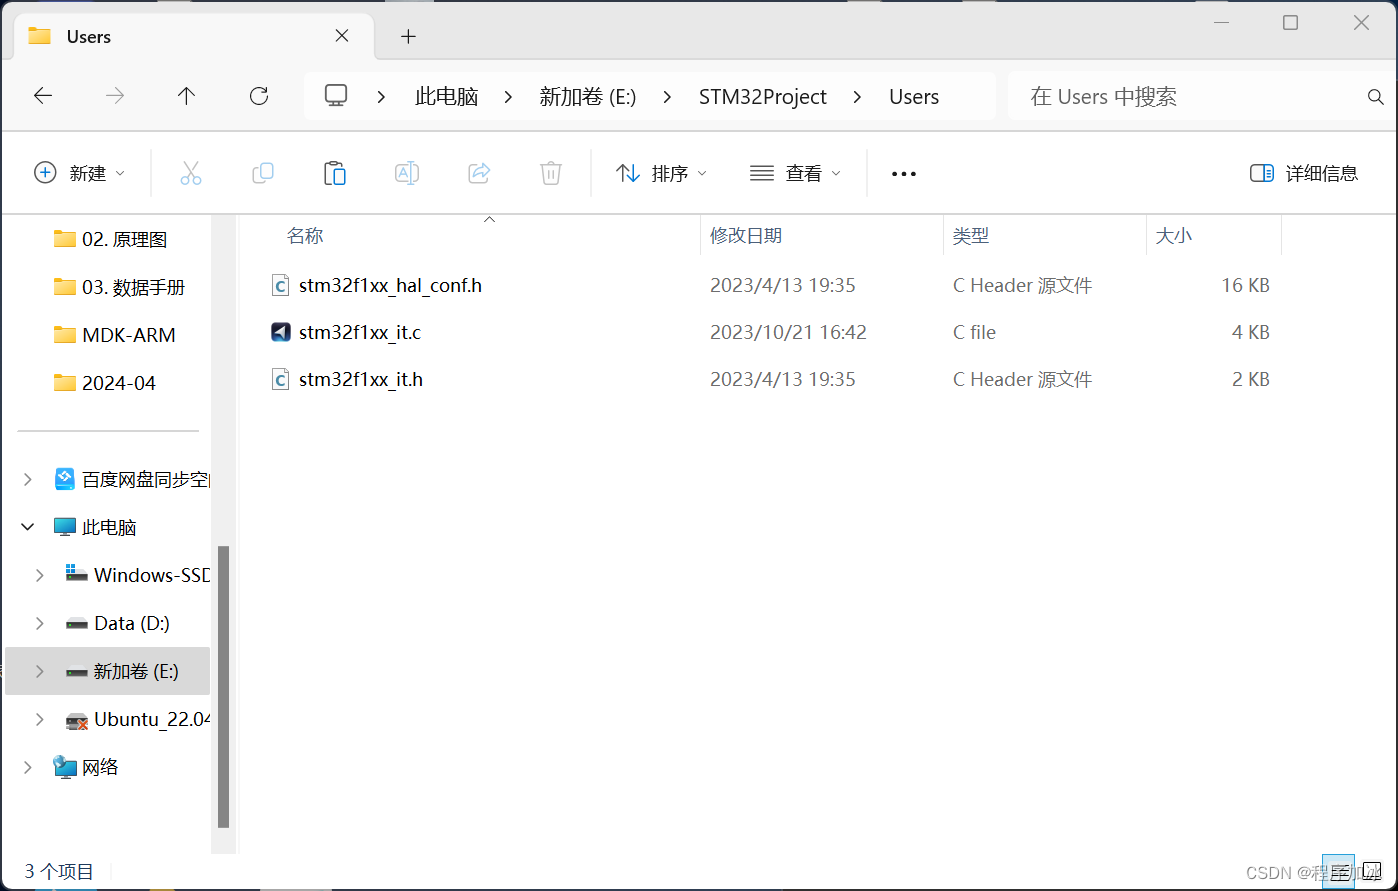Viewport: 1398px width, 891px height.
Task: Sort files by 名称 column
Action: pyautogui.click(x=305, y=236)
